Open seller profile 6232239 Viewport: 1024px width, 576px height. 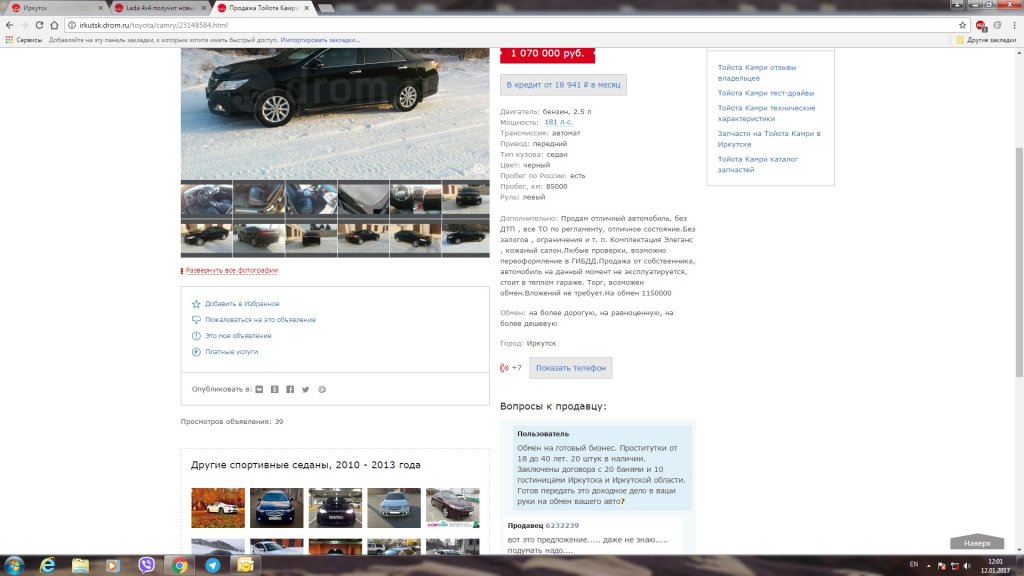pos(562,526)
